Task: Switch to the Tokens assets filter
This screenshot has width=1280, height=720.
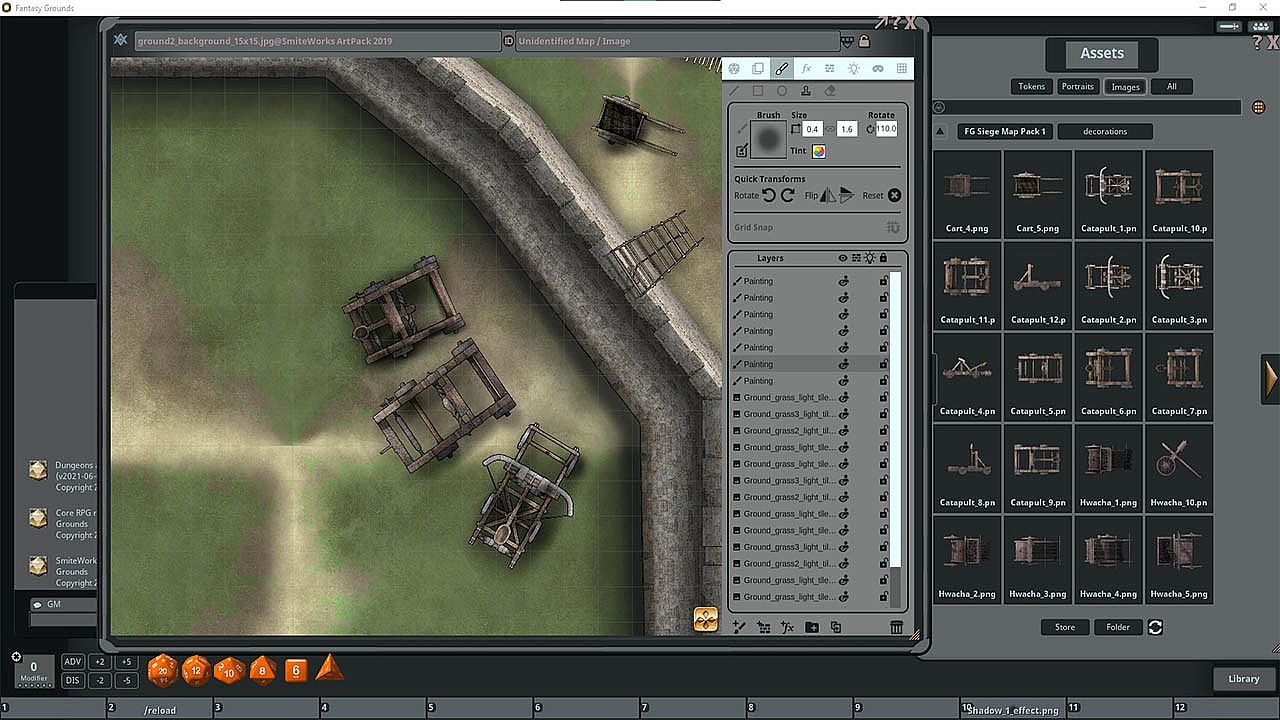Action: pyautogui.click(x=1031, y=86)
